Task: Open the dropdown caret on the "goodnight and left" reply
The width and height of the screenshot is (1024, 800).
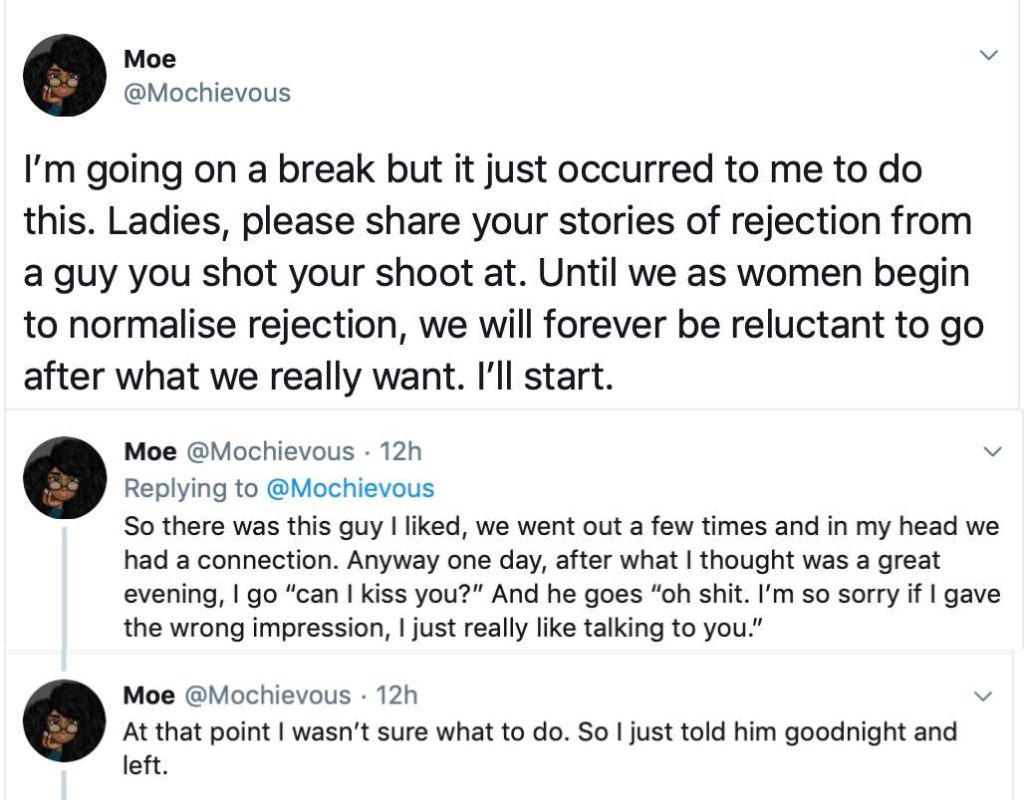Action: [984, 695]
